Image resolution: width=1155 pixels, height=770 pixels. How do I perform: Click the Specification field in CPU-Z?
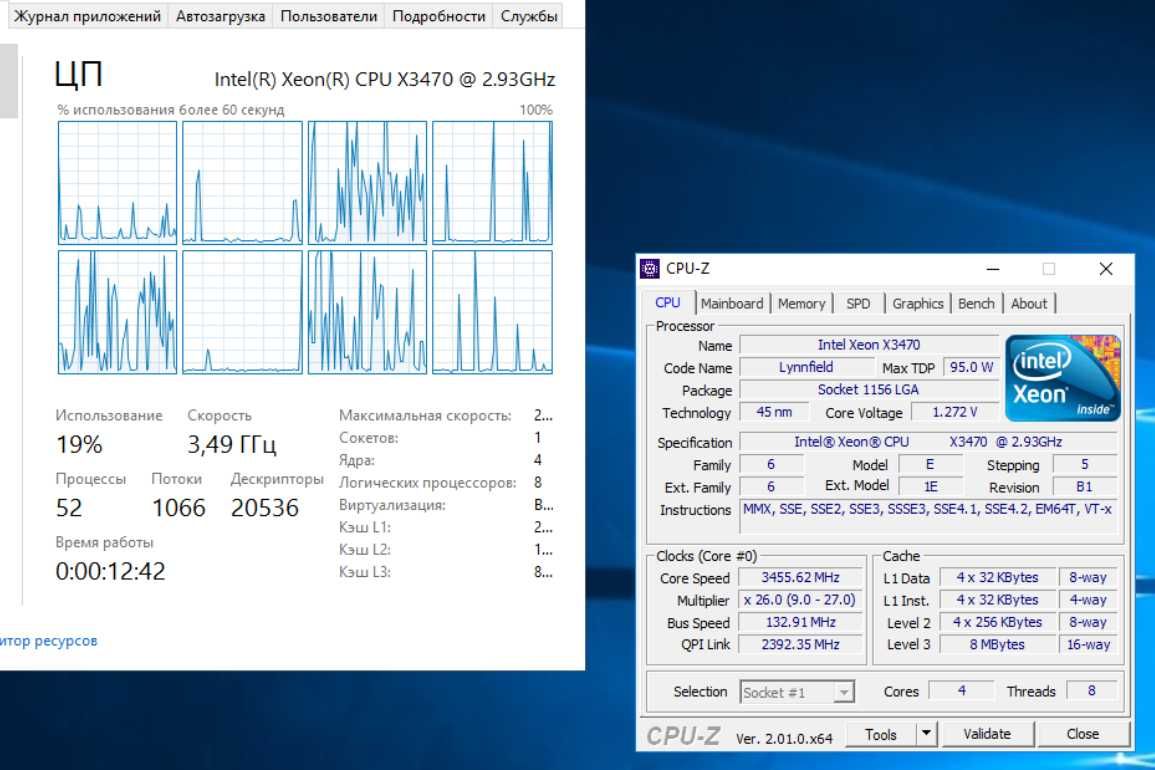928,442
